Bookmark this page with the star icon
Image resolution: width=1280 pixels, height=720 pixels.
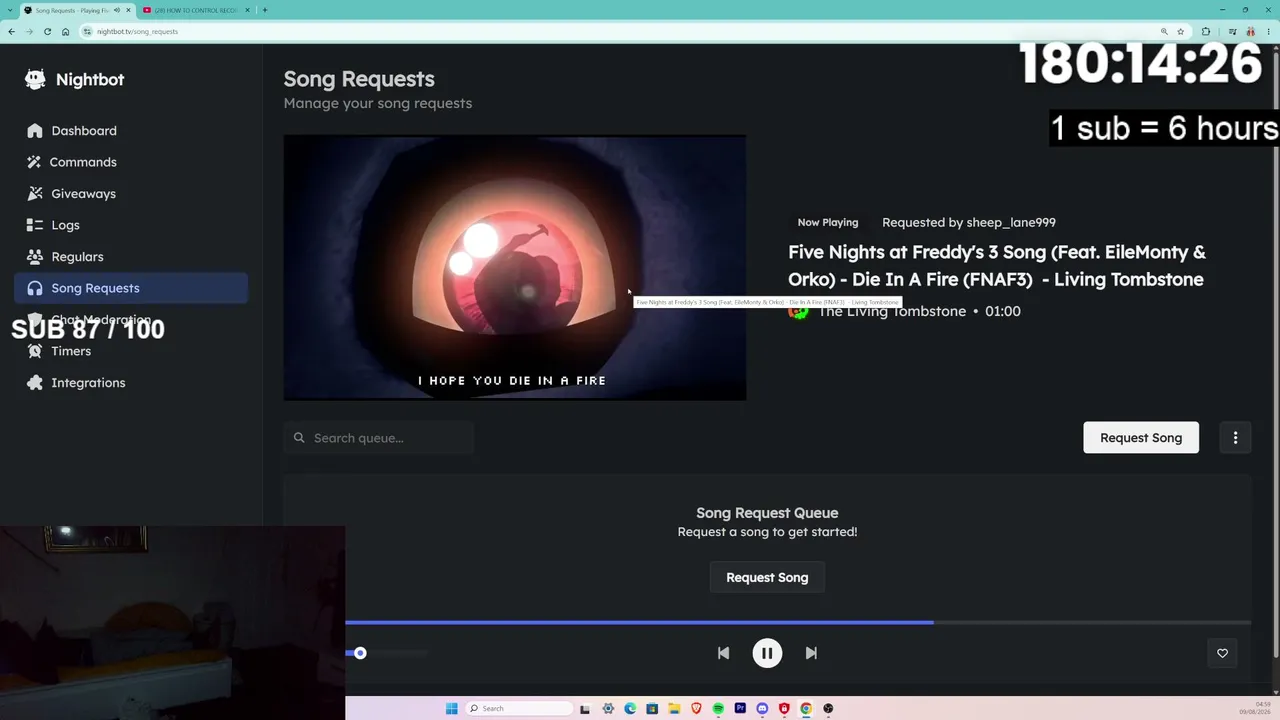pos(1181,31)
